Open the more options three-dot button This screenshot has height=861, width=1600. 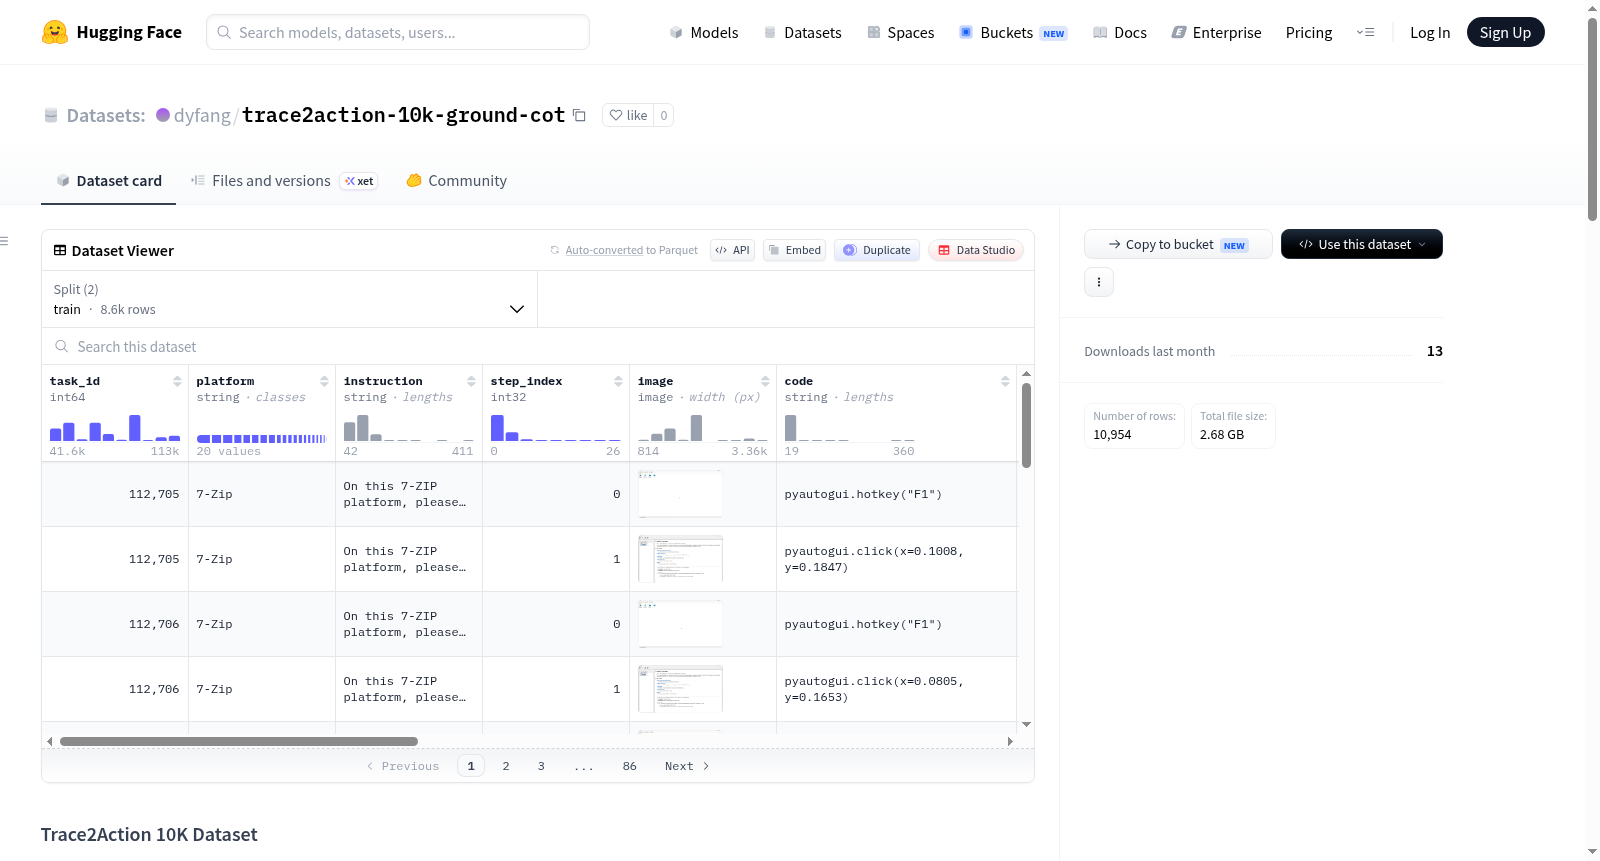click(1099, 282)
